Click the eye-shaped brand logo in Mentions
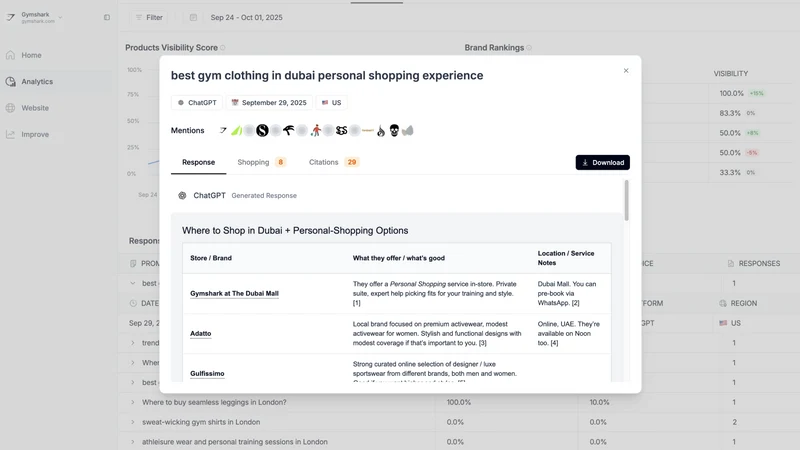 click(289, 131)
